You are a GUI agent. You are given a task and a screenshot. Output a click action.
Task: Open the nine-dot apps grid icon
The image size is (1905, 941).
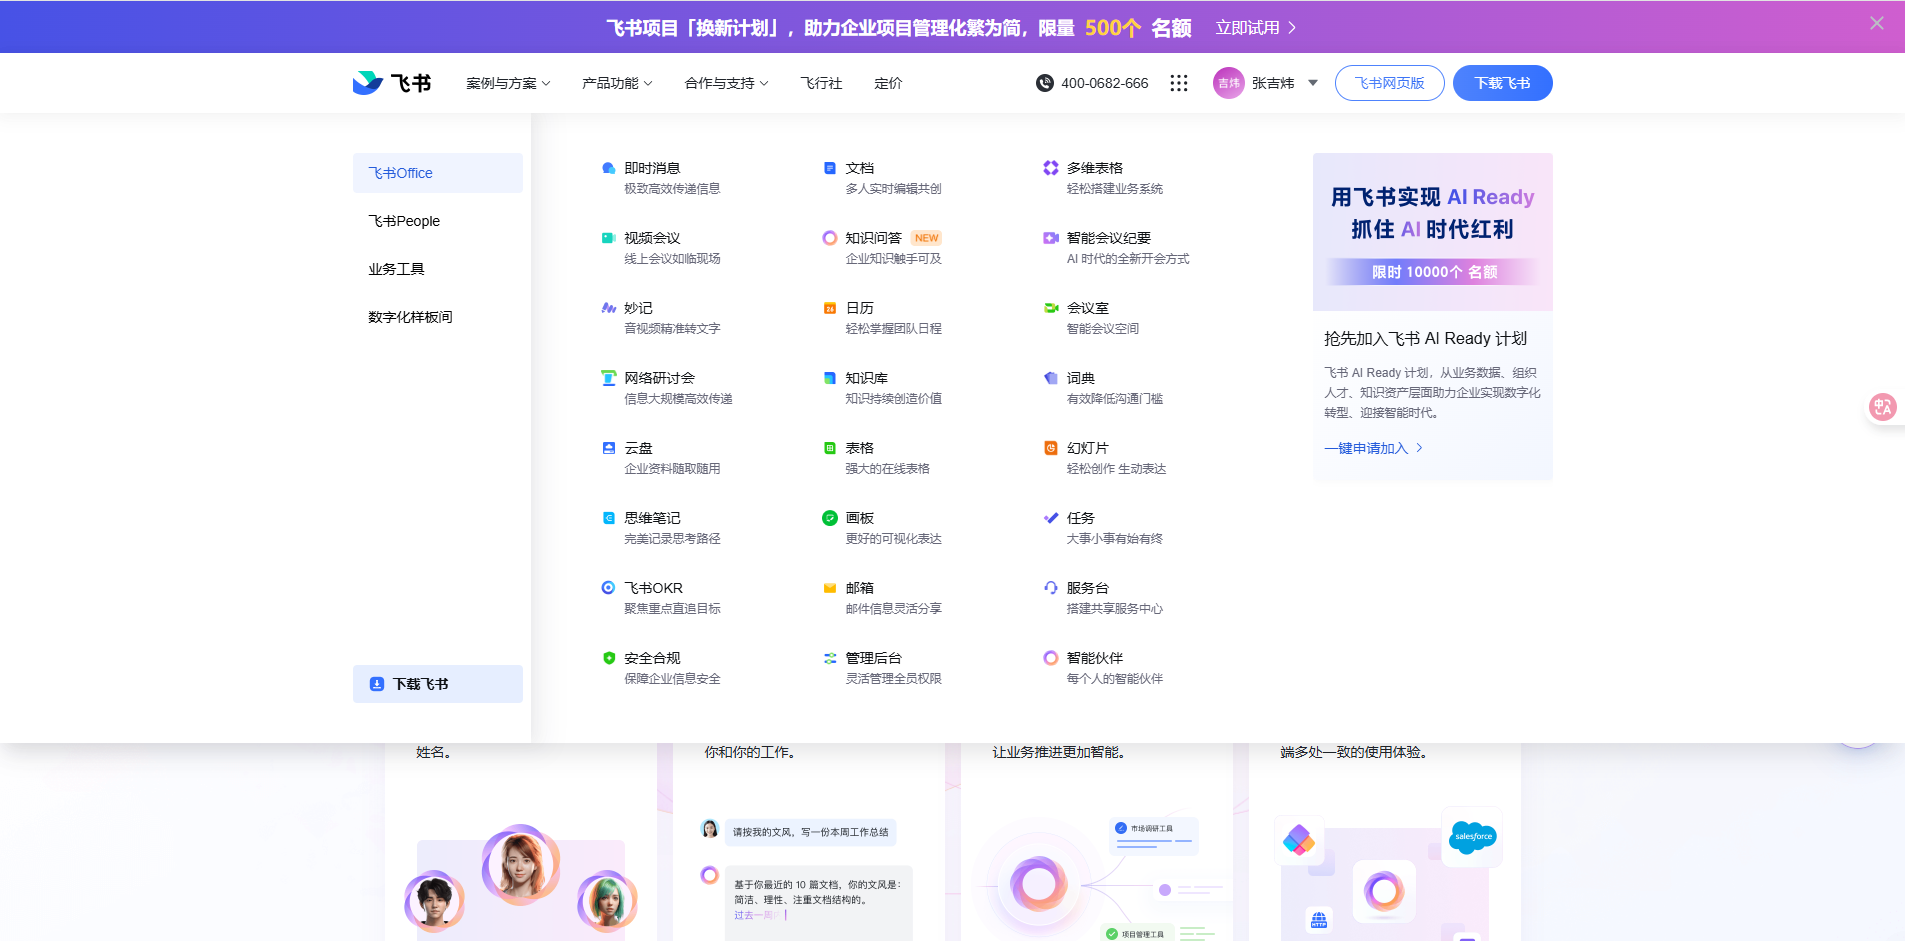[x=1179, y=83]
